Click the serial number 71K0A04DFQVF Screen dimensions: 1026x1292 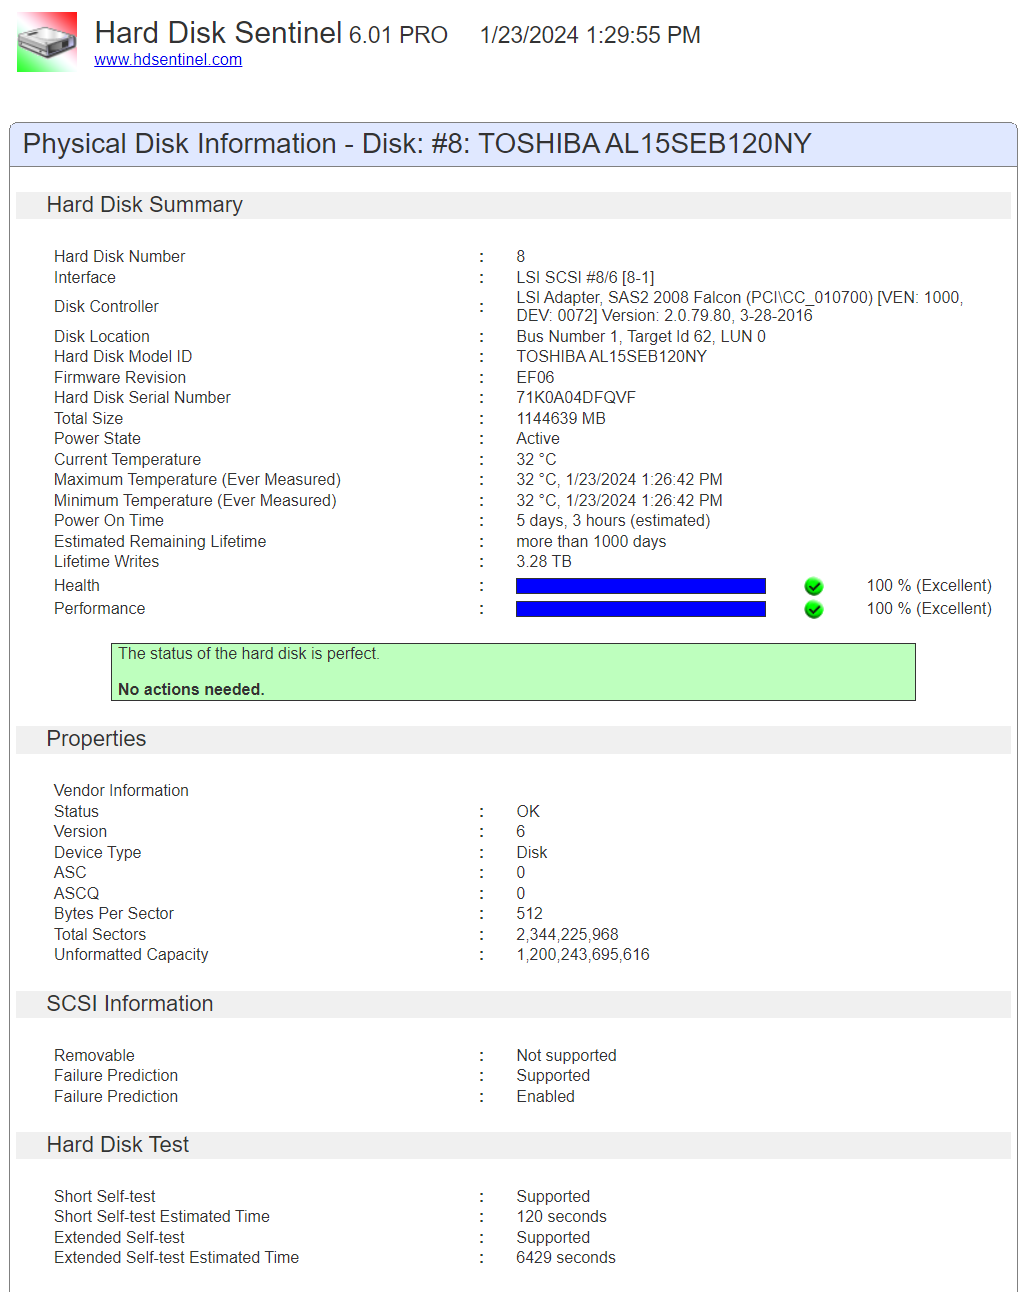576,398
